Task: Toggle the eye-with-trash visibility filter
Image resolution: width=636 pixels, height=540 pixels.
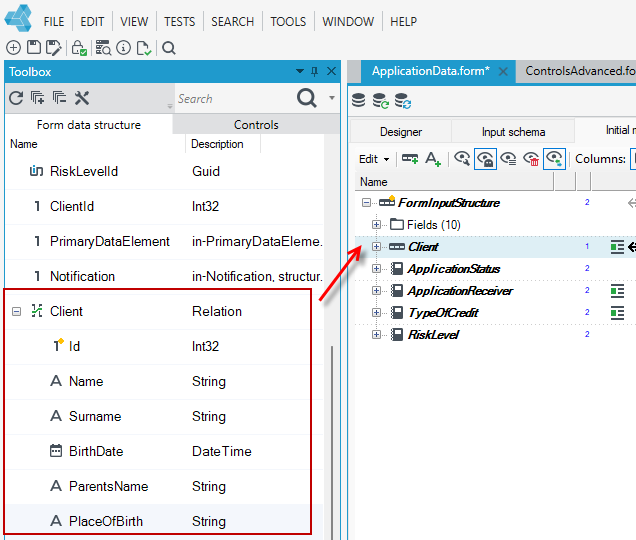Action: coord(531,159)
